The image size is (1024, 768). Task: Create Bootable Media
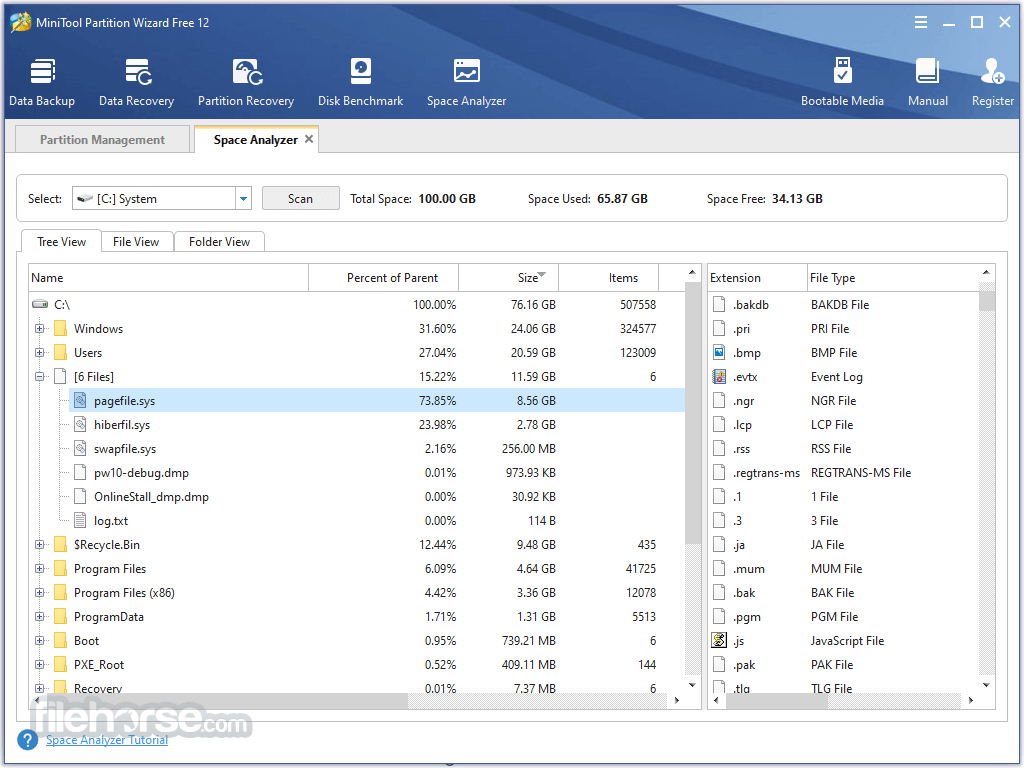842,83
